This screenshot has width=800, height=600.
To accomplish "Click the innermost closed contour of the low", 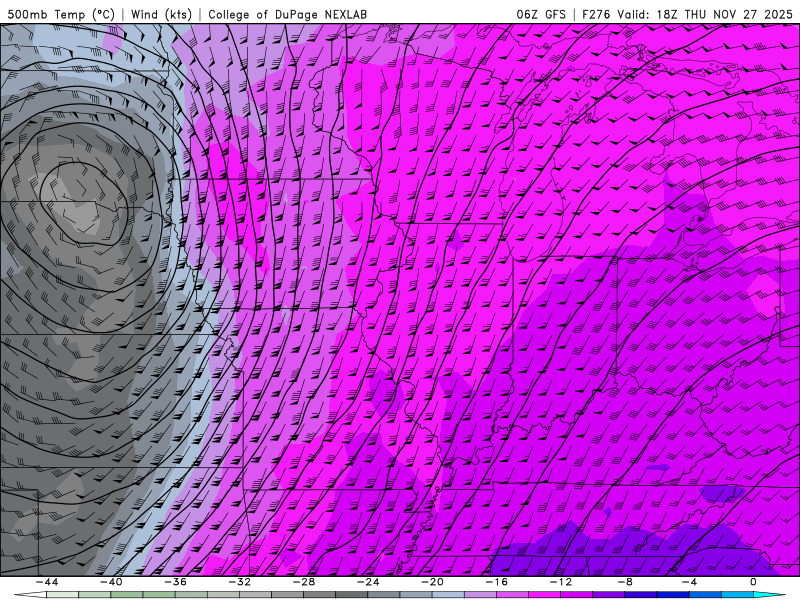I will pos(83,204).
